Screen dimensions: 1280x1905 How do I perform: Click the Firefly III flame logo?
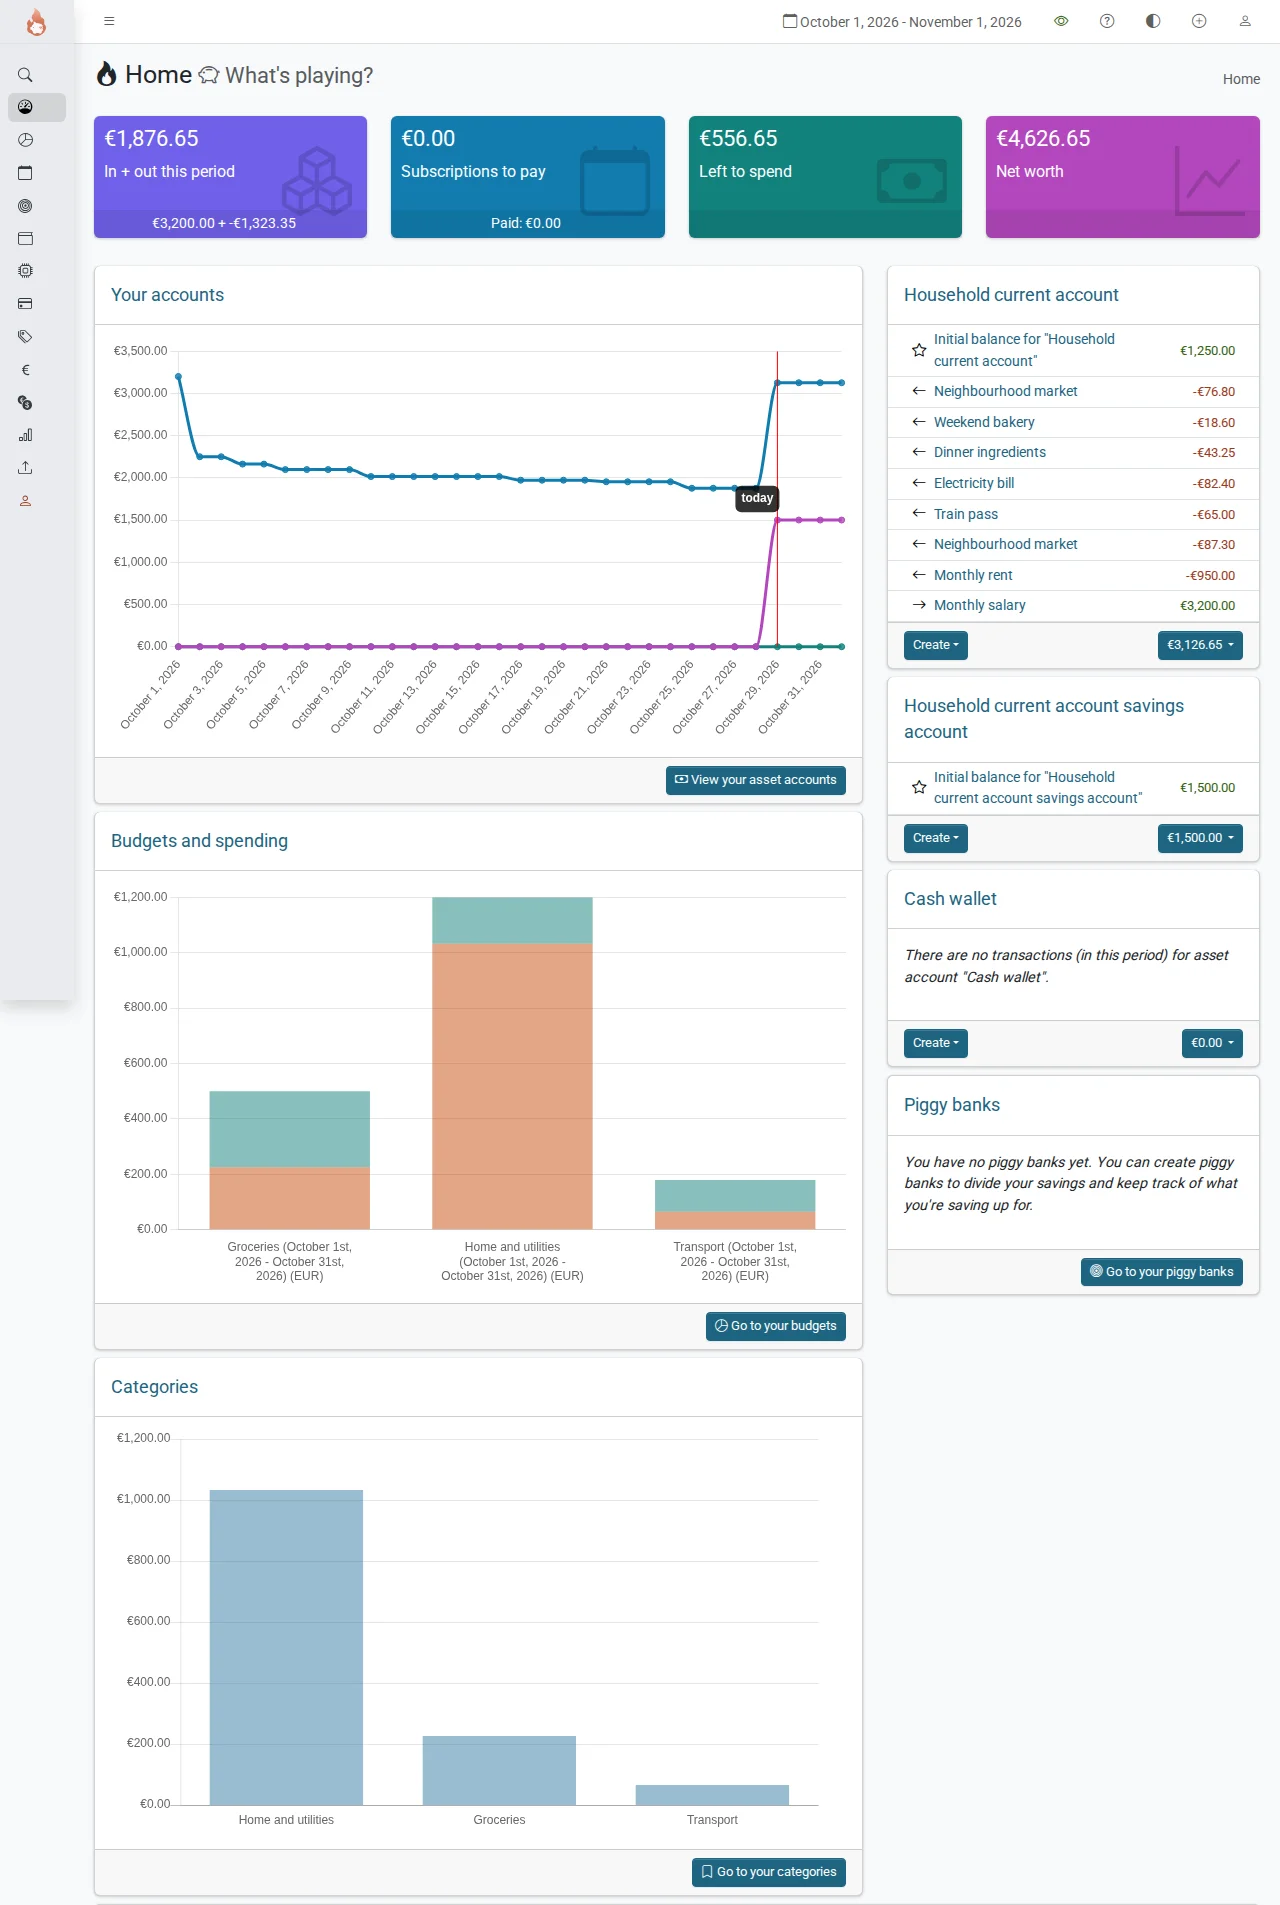pos(36,22)
